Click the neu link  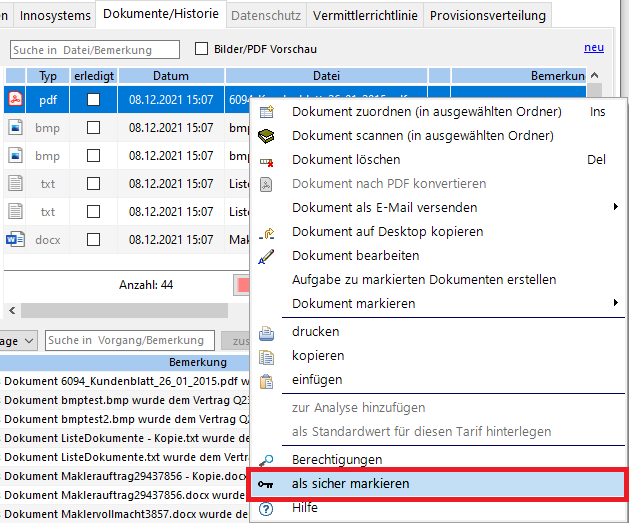pyautogui.click(x=594, y=48)
